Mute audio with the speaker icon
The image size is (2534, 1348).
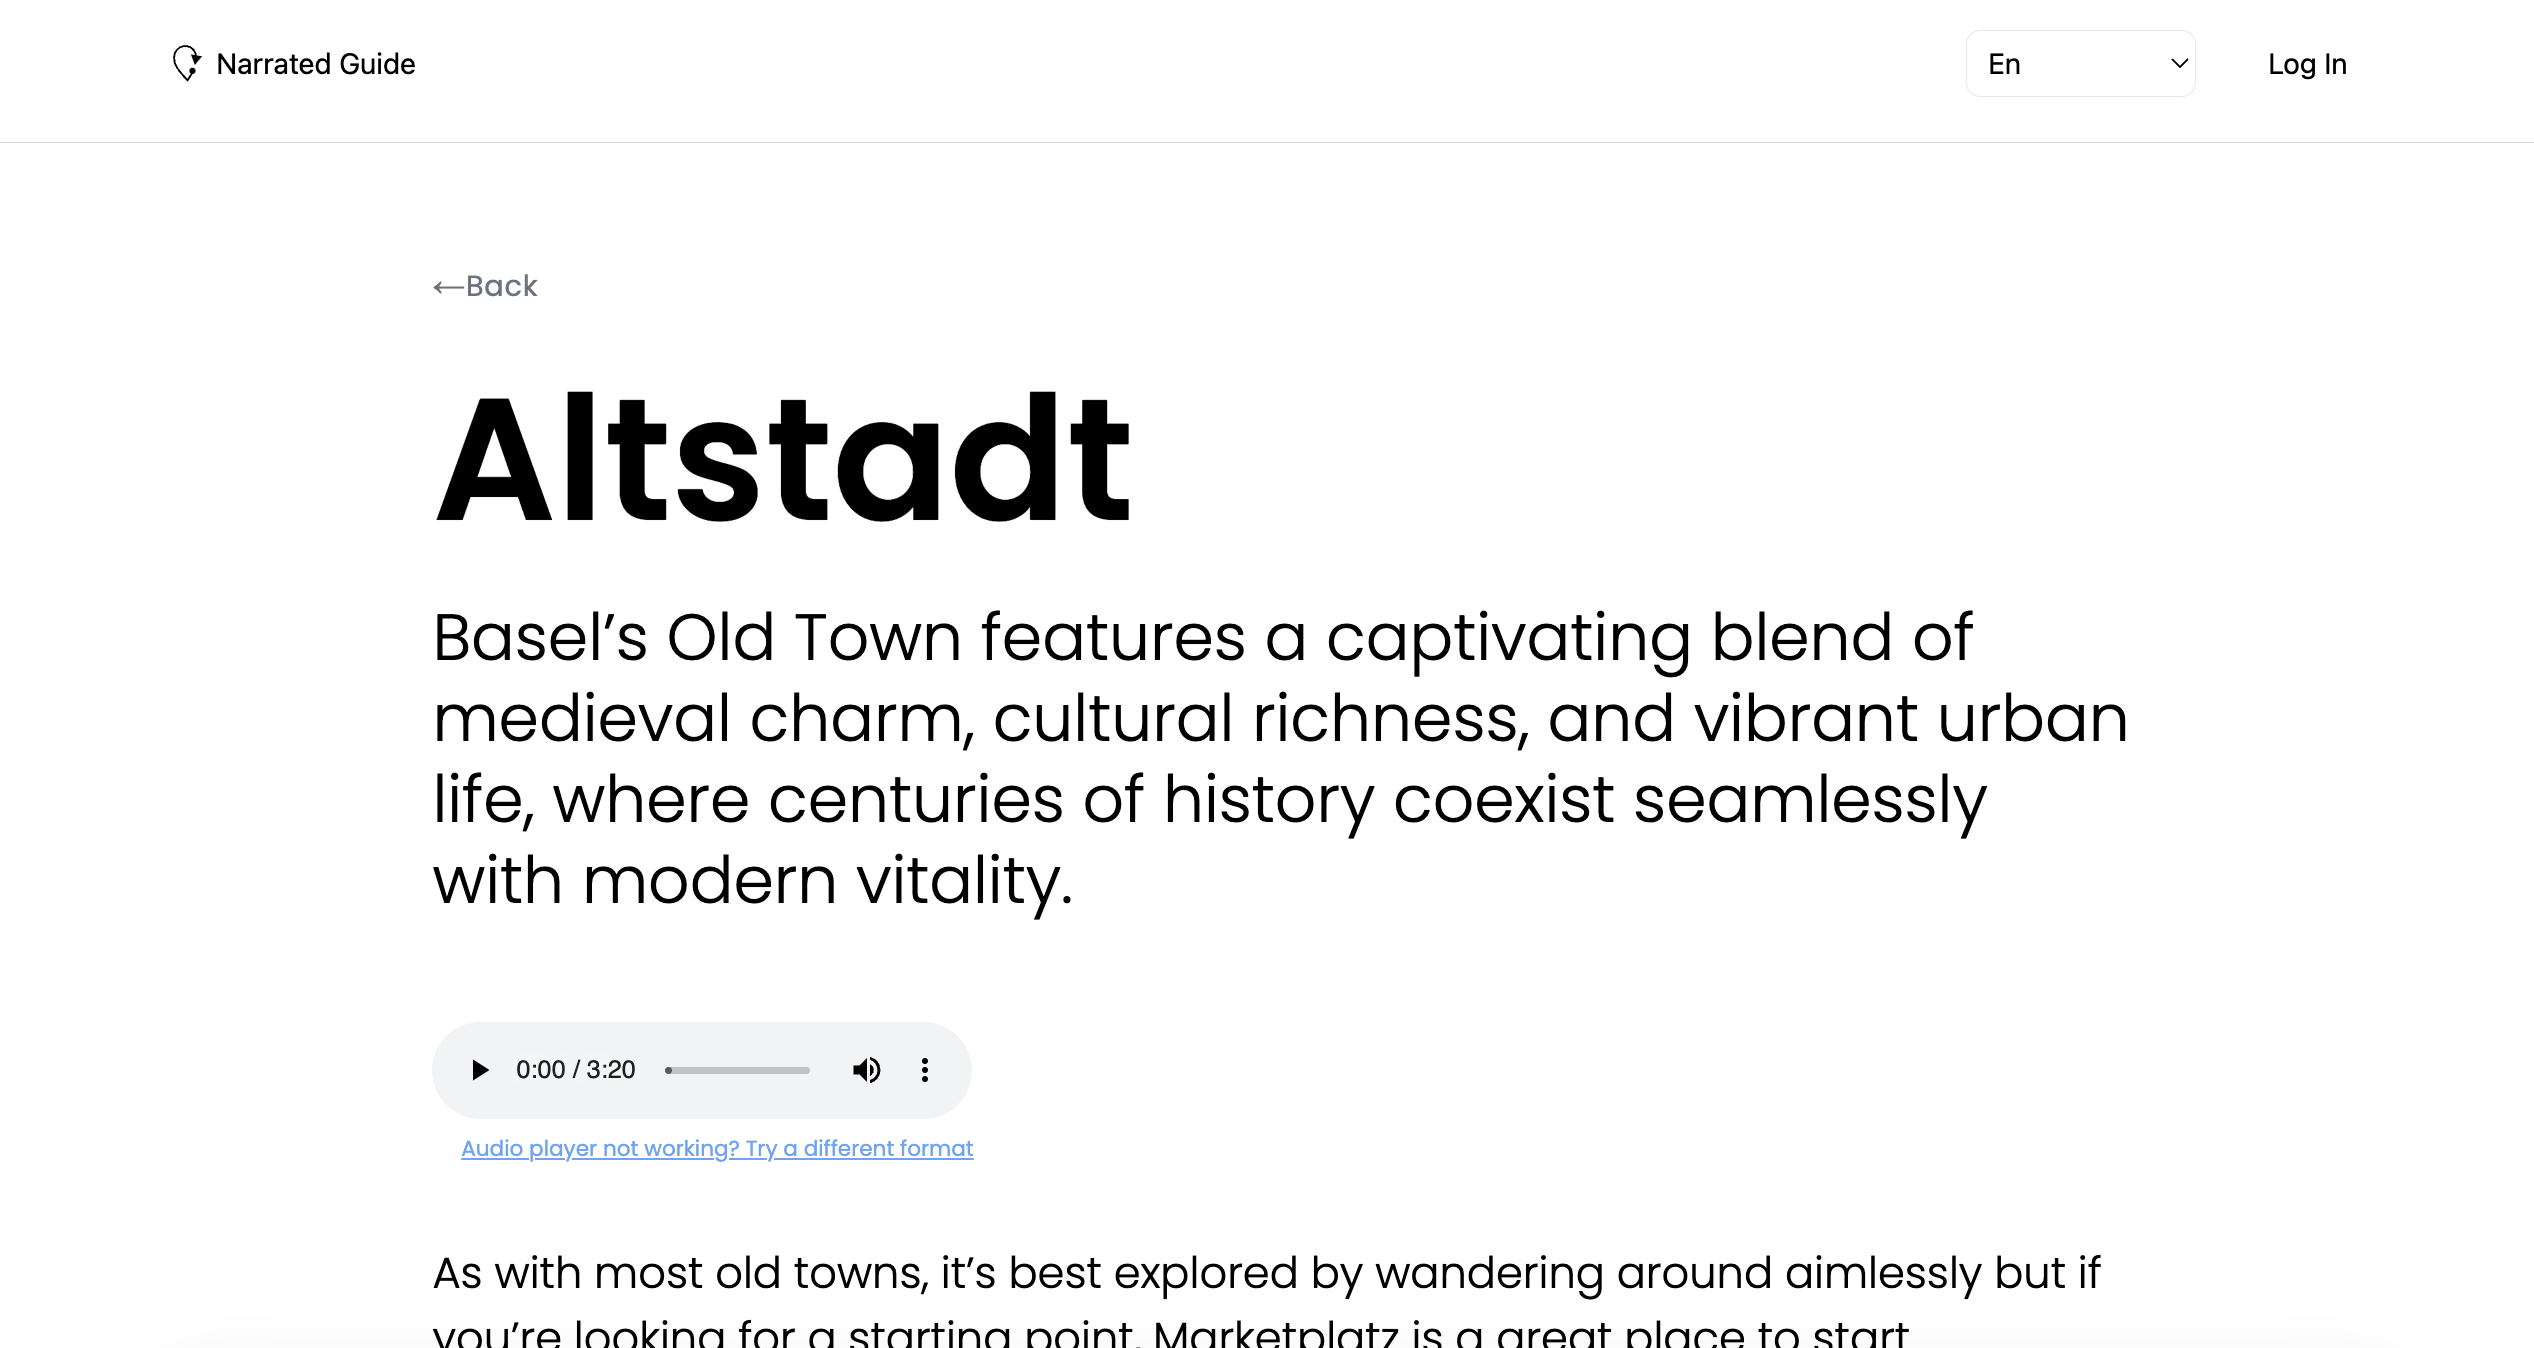coord(866,1070)
